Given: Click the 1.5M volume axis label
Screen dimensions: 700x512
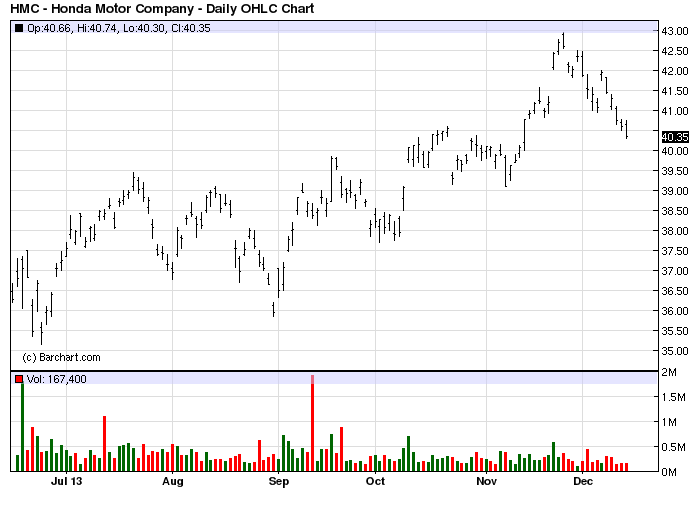Looking at the screenshot, I should click(673, 397).
